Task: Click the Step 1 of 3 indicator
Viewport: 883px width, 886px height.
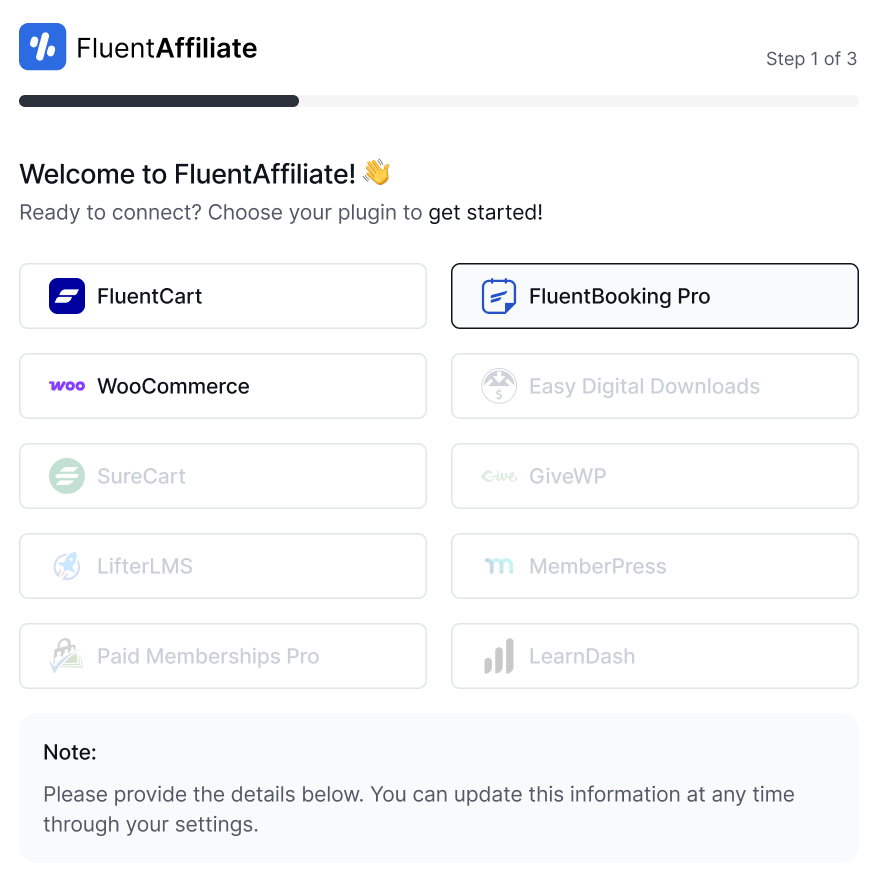Action: click(x=811, y=59)
